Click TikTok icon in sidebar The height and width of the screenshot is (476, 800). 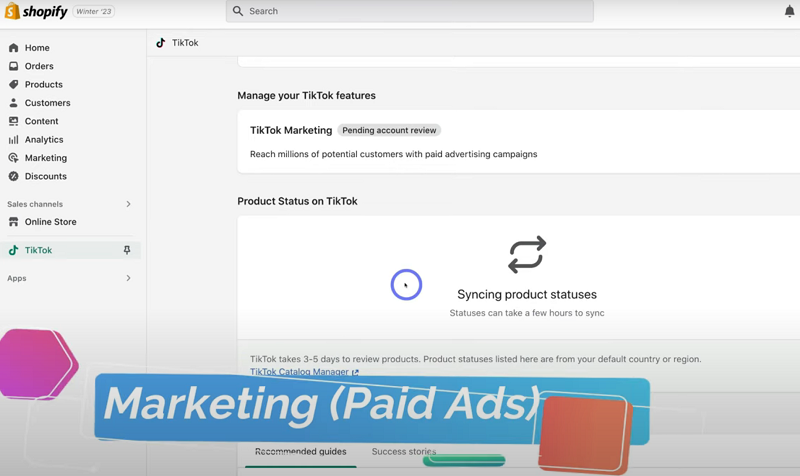14,250
